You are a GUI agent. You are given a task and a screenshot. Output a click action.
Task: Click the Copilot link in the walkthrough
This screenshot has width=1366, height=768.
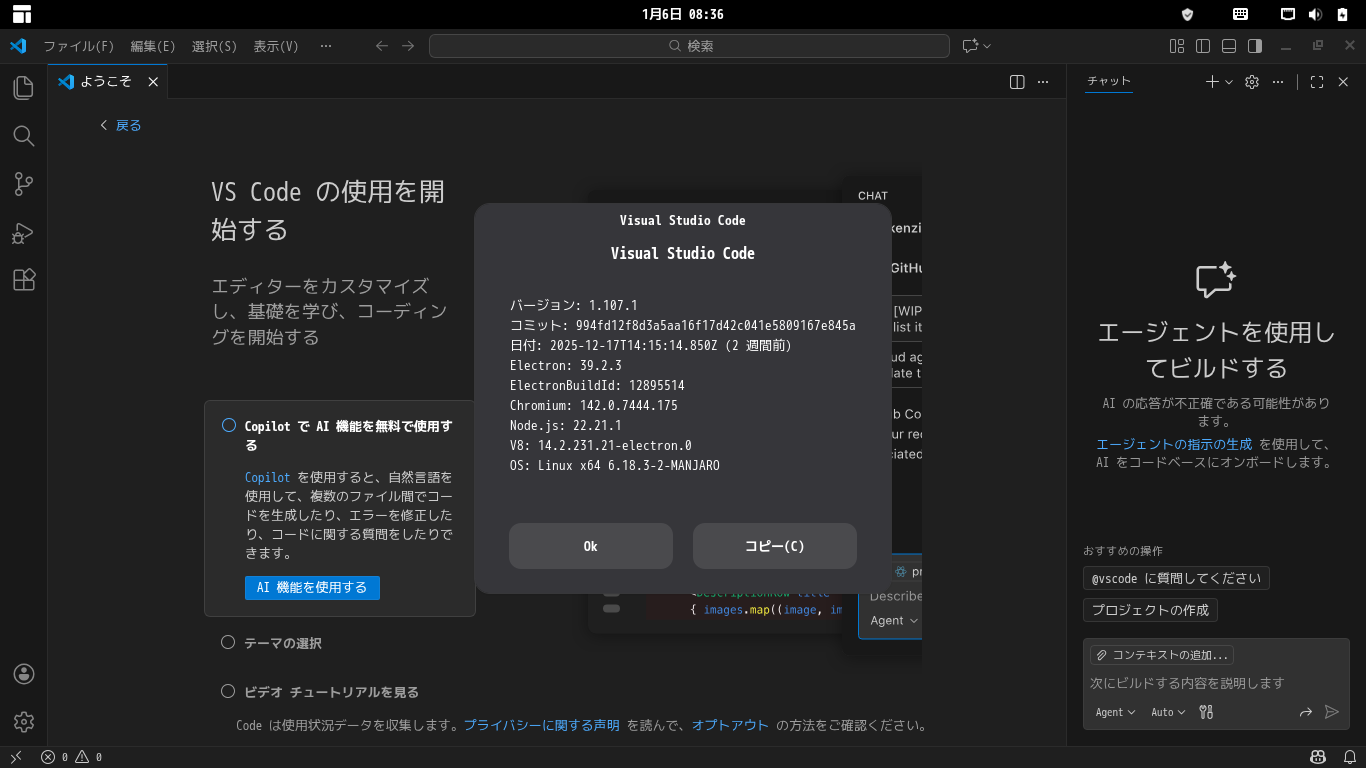coord(267,478)
